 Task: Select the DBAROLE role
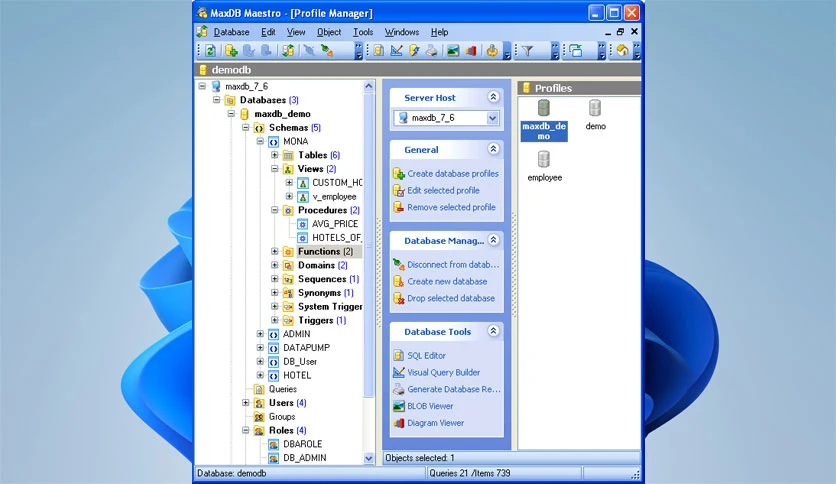click(302, 444)
